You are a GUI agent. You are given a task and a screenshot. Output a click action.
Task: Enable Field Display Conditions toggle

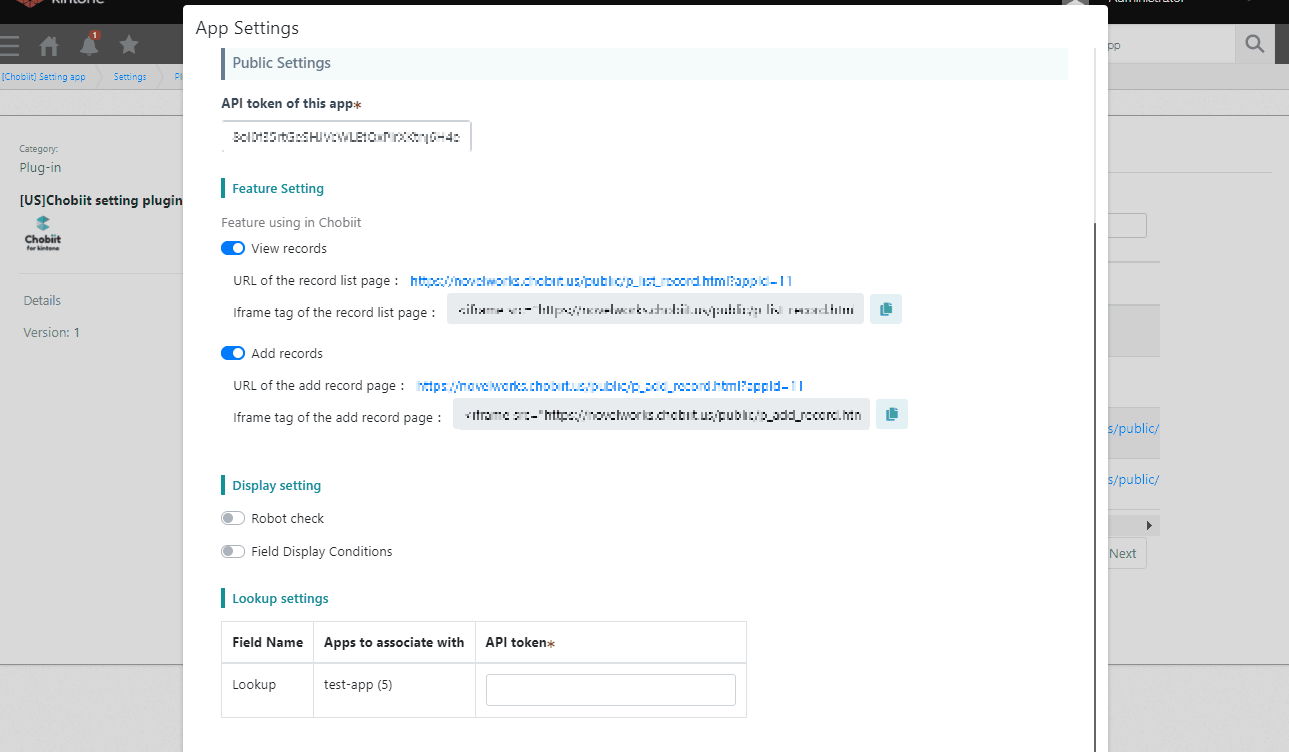click(x=233, y=551)
